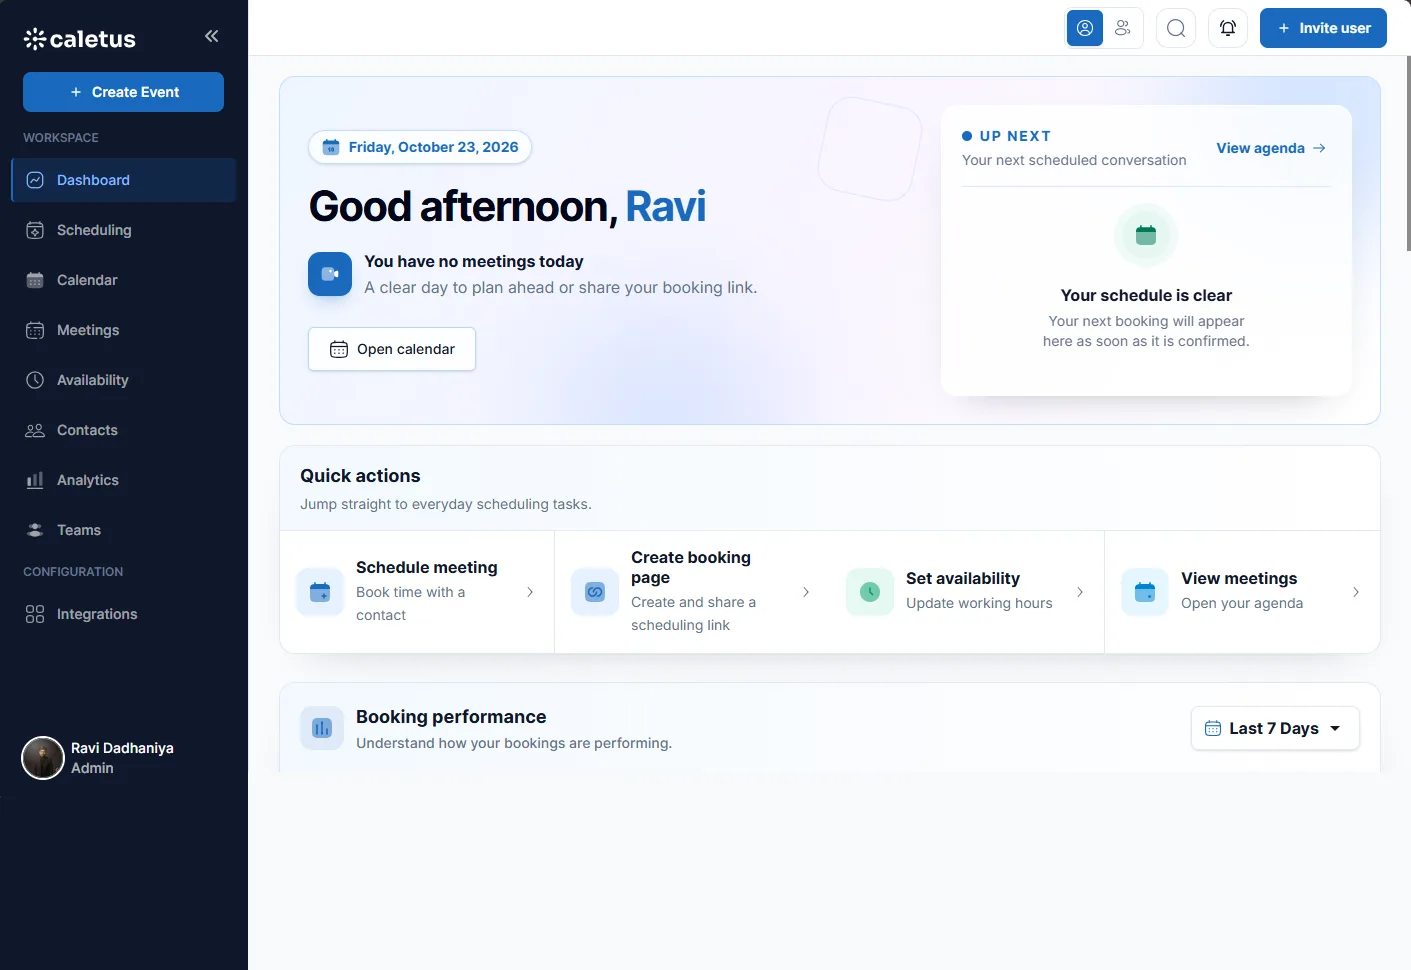
Task: Click chevron next to Create booking page
Action: [806, 592]
